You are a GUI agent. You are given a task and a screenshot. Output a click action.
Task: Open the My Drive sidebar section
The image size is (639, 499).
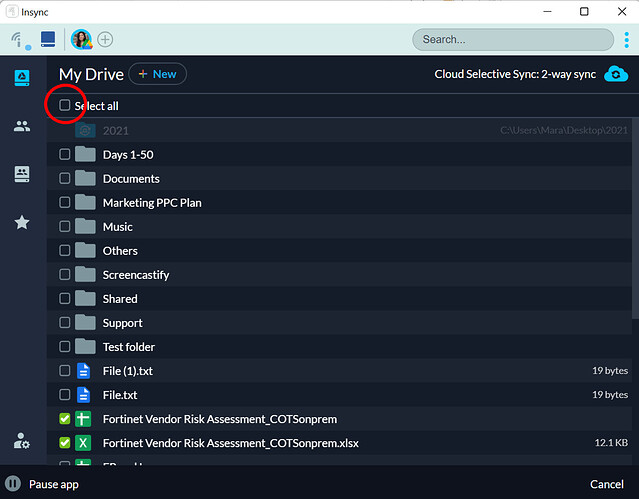[x=21, y=78]
